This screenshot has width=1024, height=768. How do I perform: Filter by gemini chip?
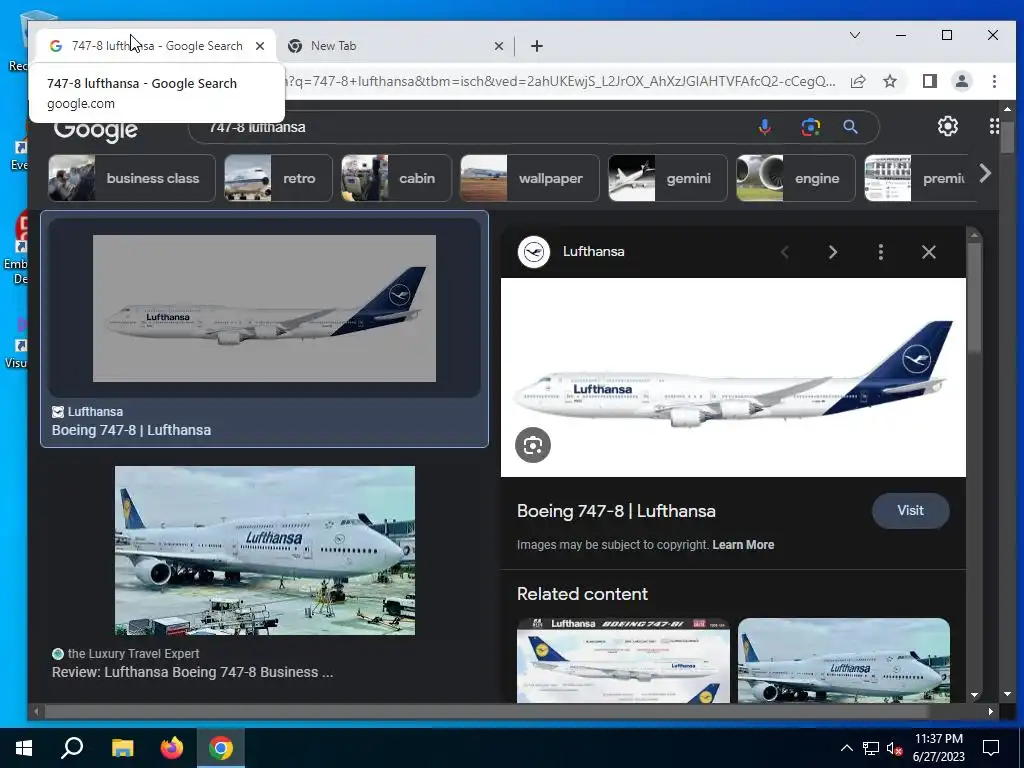click(667, 178)
